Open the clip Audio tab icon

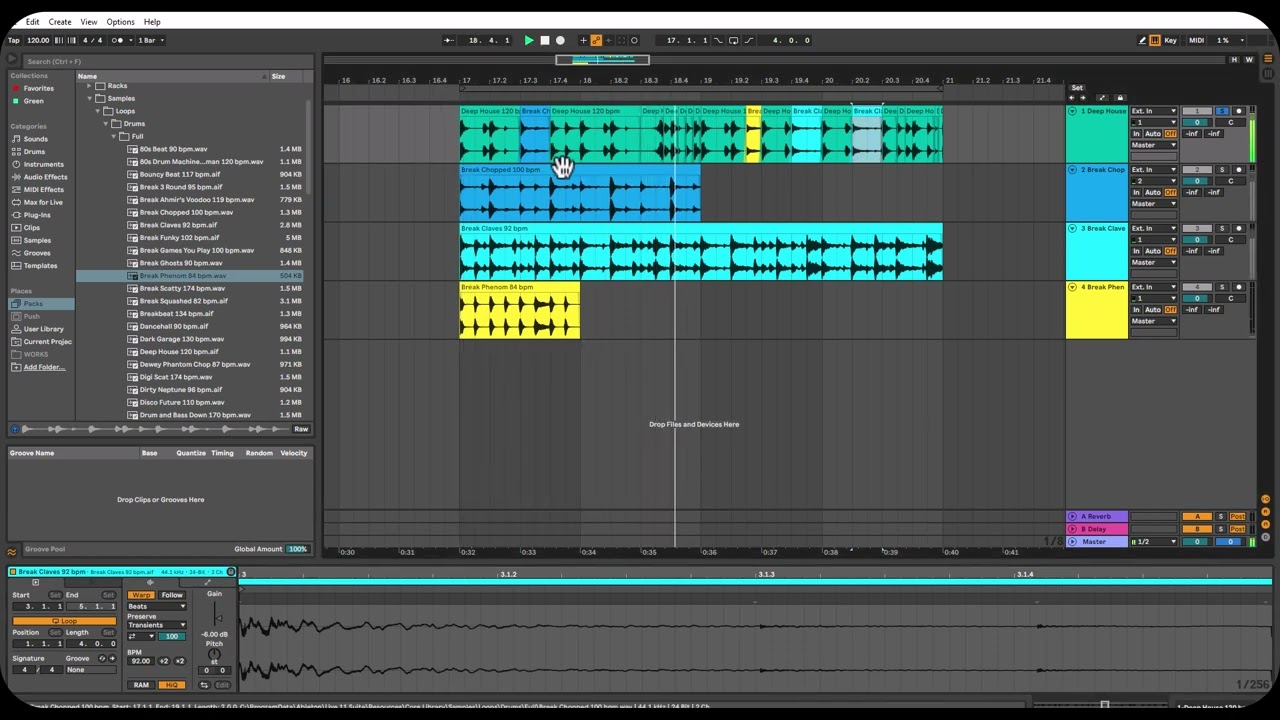coord(150,582)
